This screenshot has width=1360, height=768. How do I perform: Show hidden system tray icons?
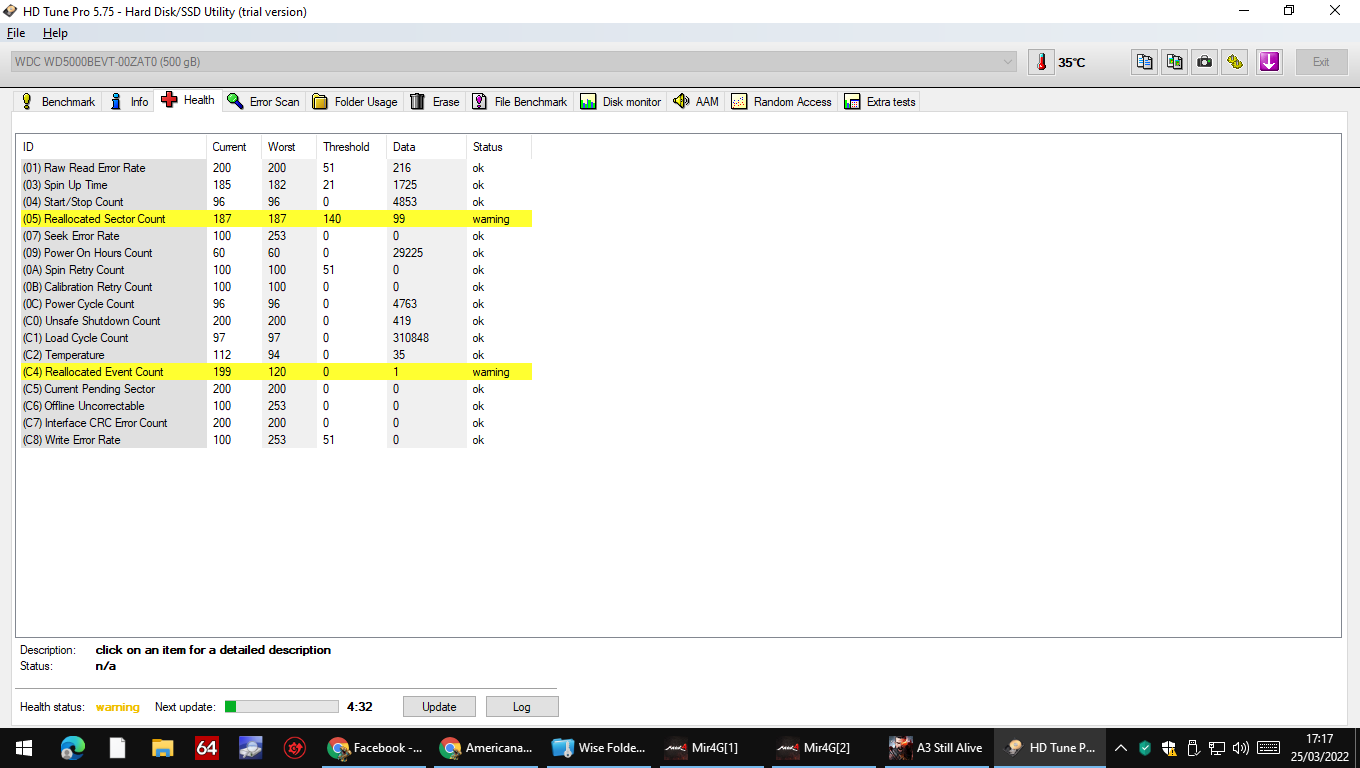tap(1121, 747)
